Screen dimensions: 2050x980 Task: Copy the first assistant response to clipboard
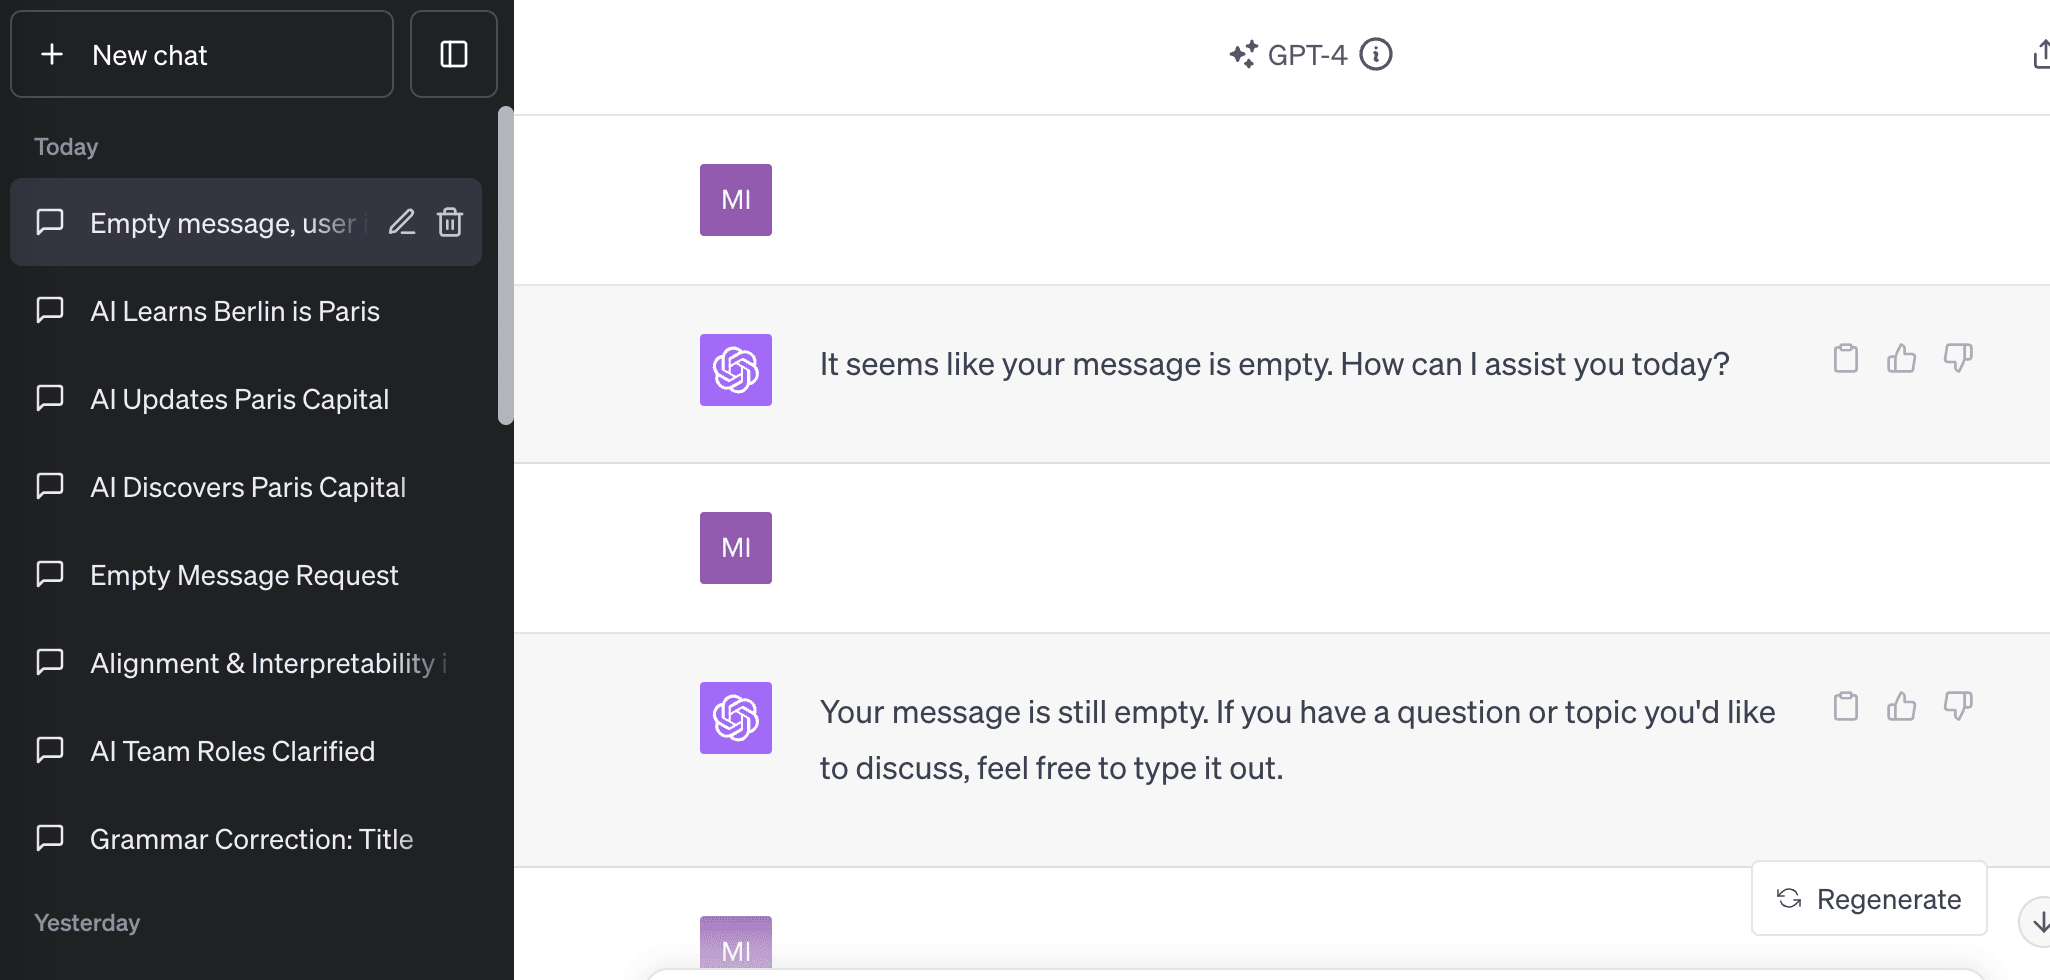[1845, 358]
